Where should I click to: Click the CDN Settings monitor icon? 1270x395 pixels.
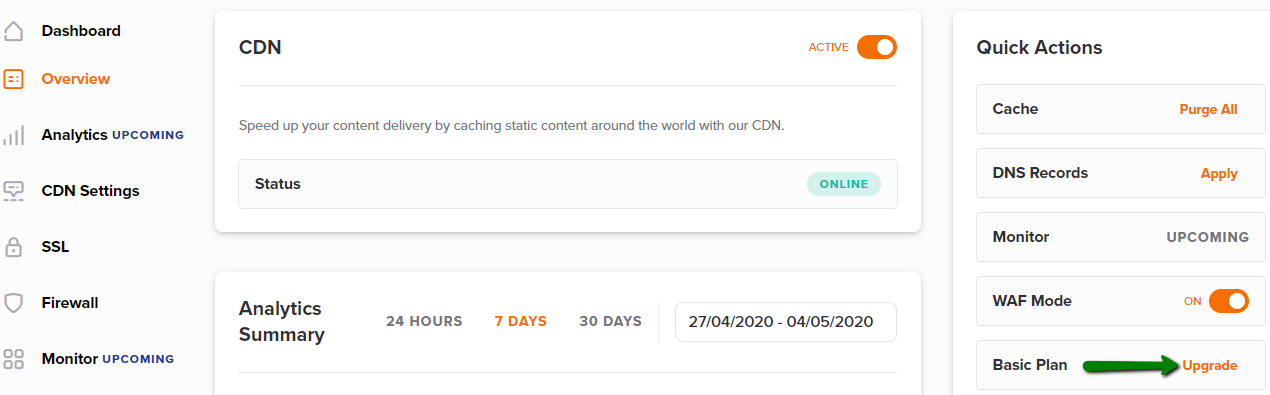coord(13,191)
